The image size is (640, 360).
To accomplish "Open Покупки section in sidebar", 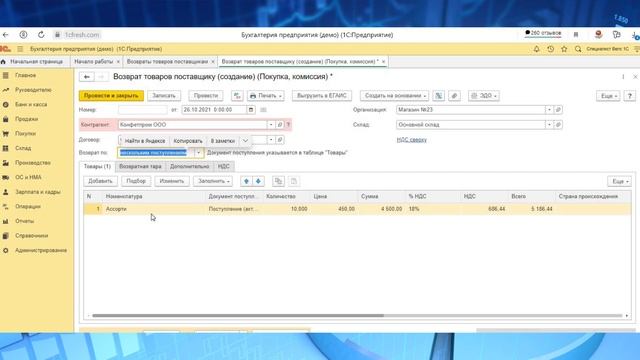I will (x=25, y=133).
